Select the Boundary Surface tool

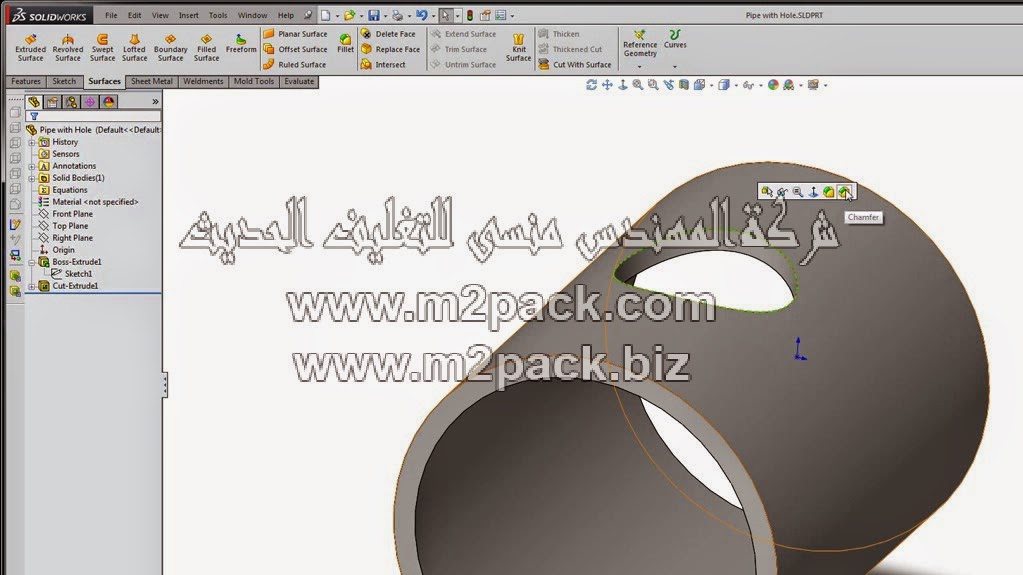pyautogui.click(x=170, y=48)
